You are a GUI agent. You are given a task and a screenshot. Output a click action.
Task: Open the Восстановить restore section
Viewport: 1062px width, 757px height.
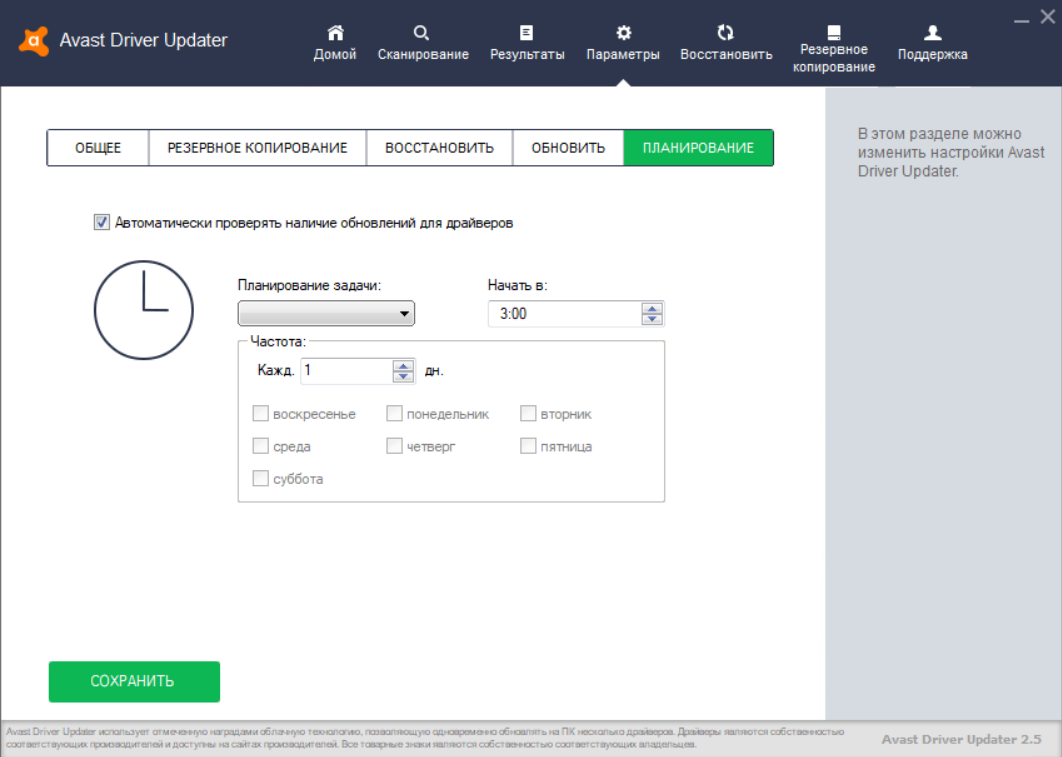726,43
